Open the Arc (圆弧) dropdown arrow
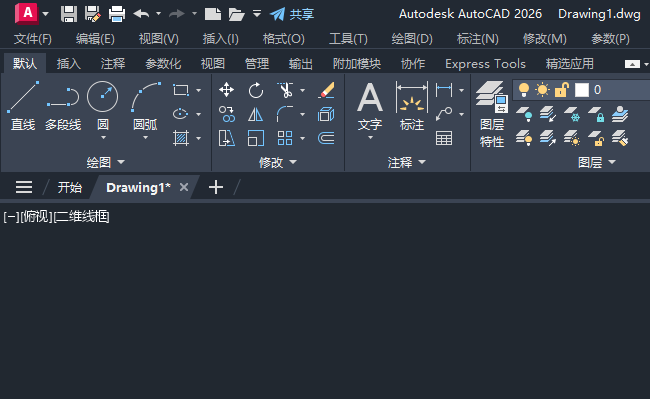Viewport: 650px width, 399px height. tap(146, 138)
